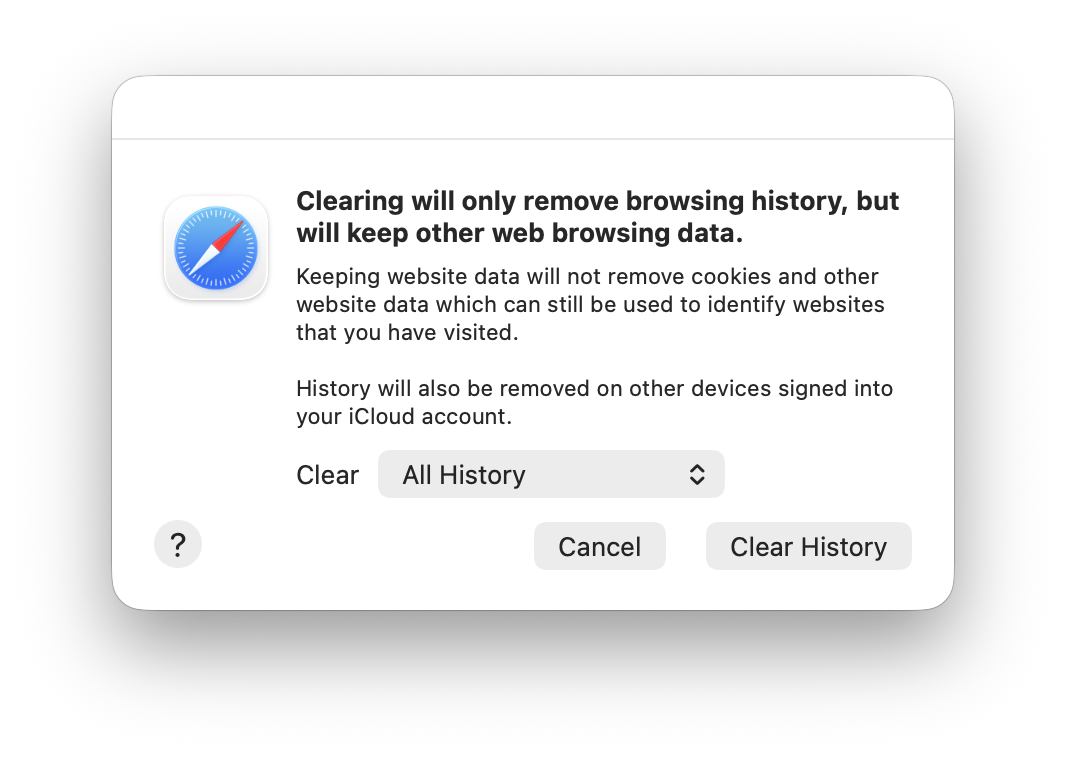Click the Safari compass app icon
Screen dimensions: 1066x758
(216, 248)
